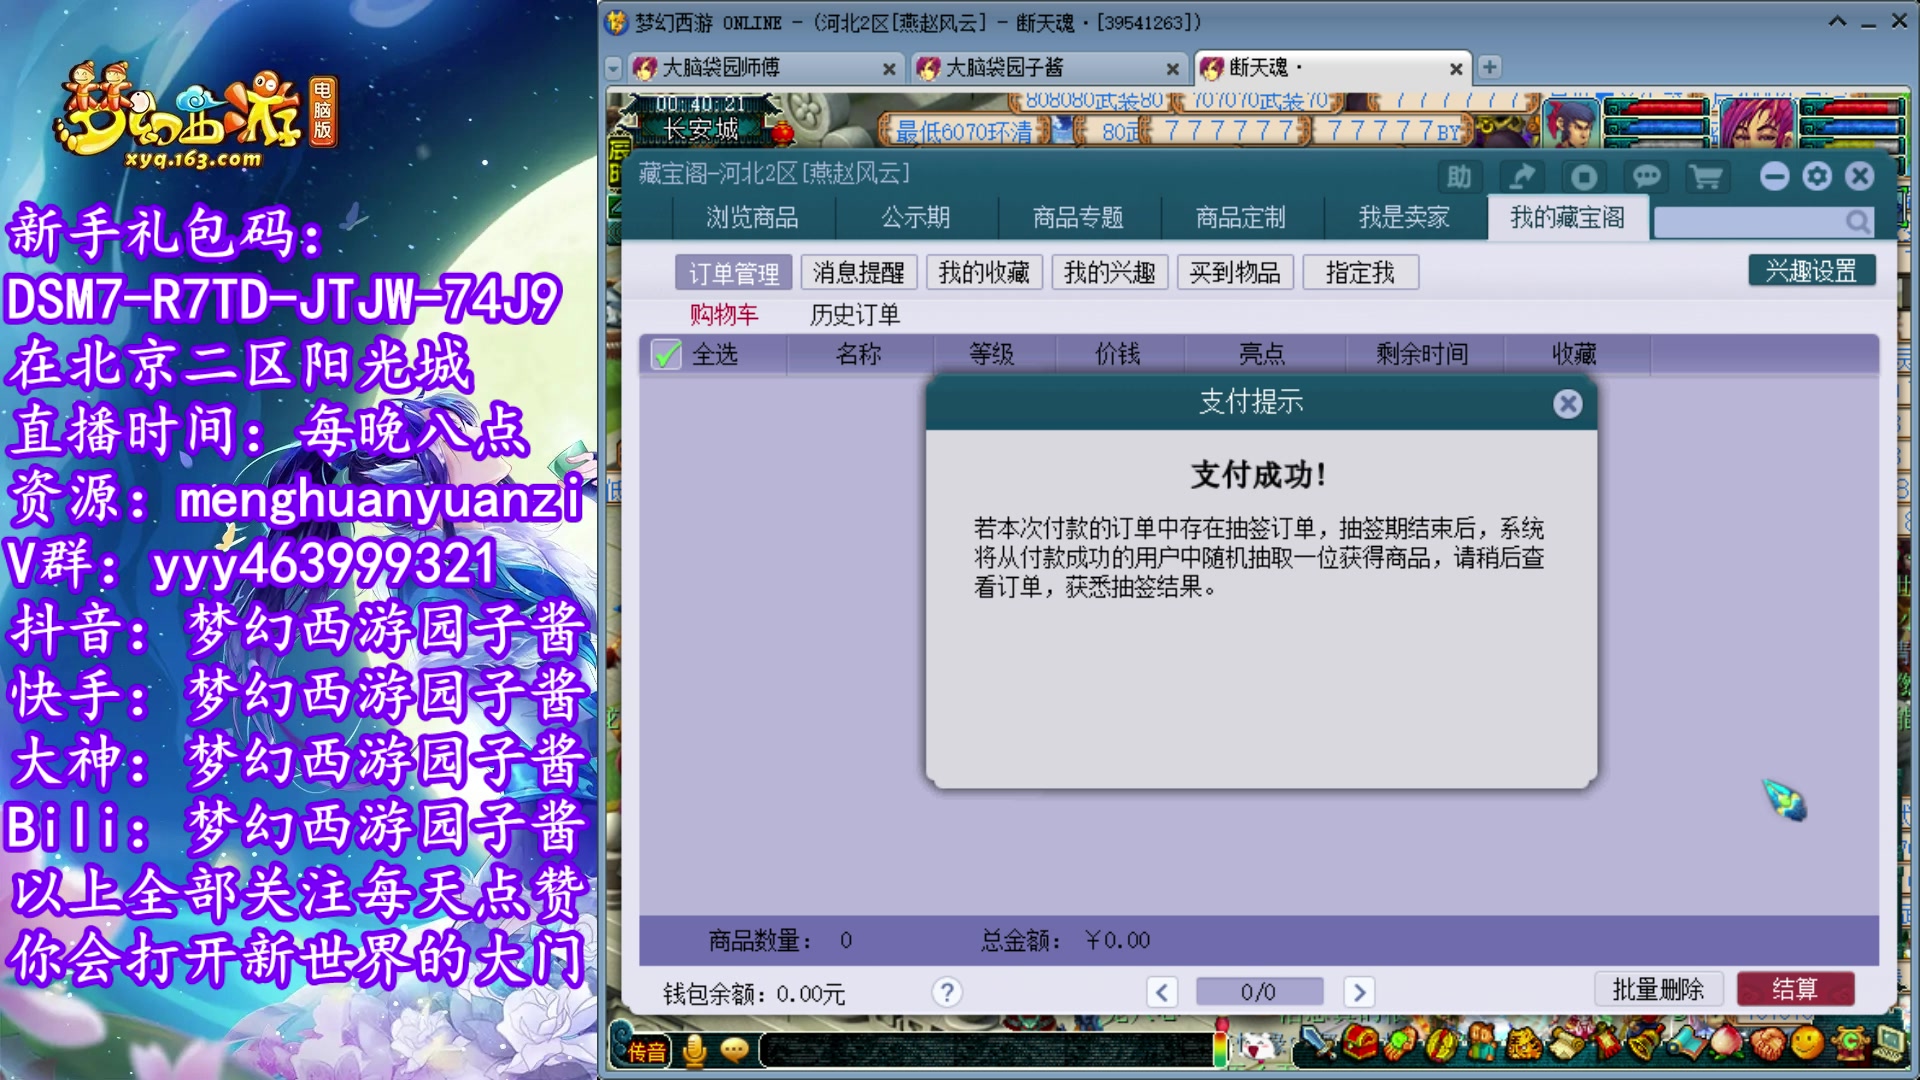
Task: Click the 价钱 column header
Action: click(1118, 354)
